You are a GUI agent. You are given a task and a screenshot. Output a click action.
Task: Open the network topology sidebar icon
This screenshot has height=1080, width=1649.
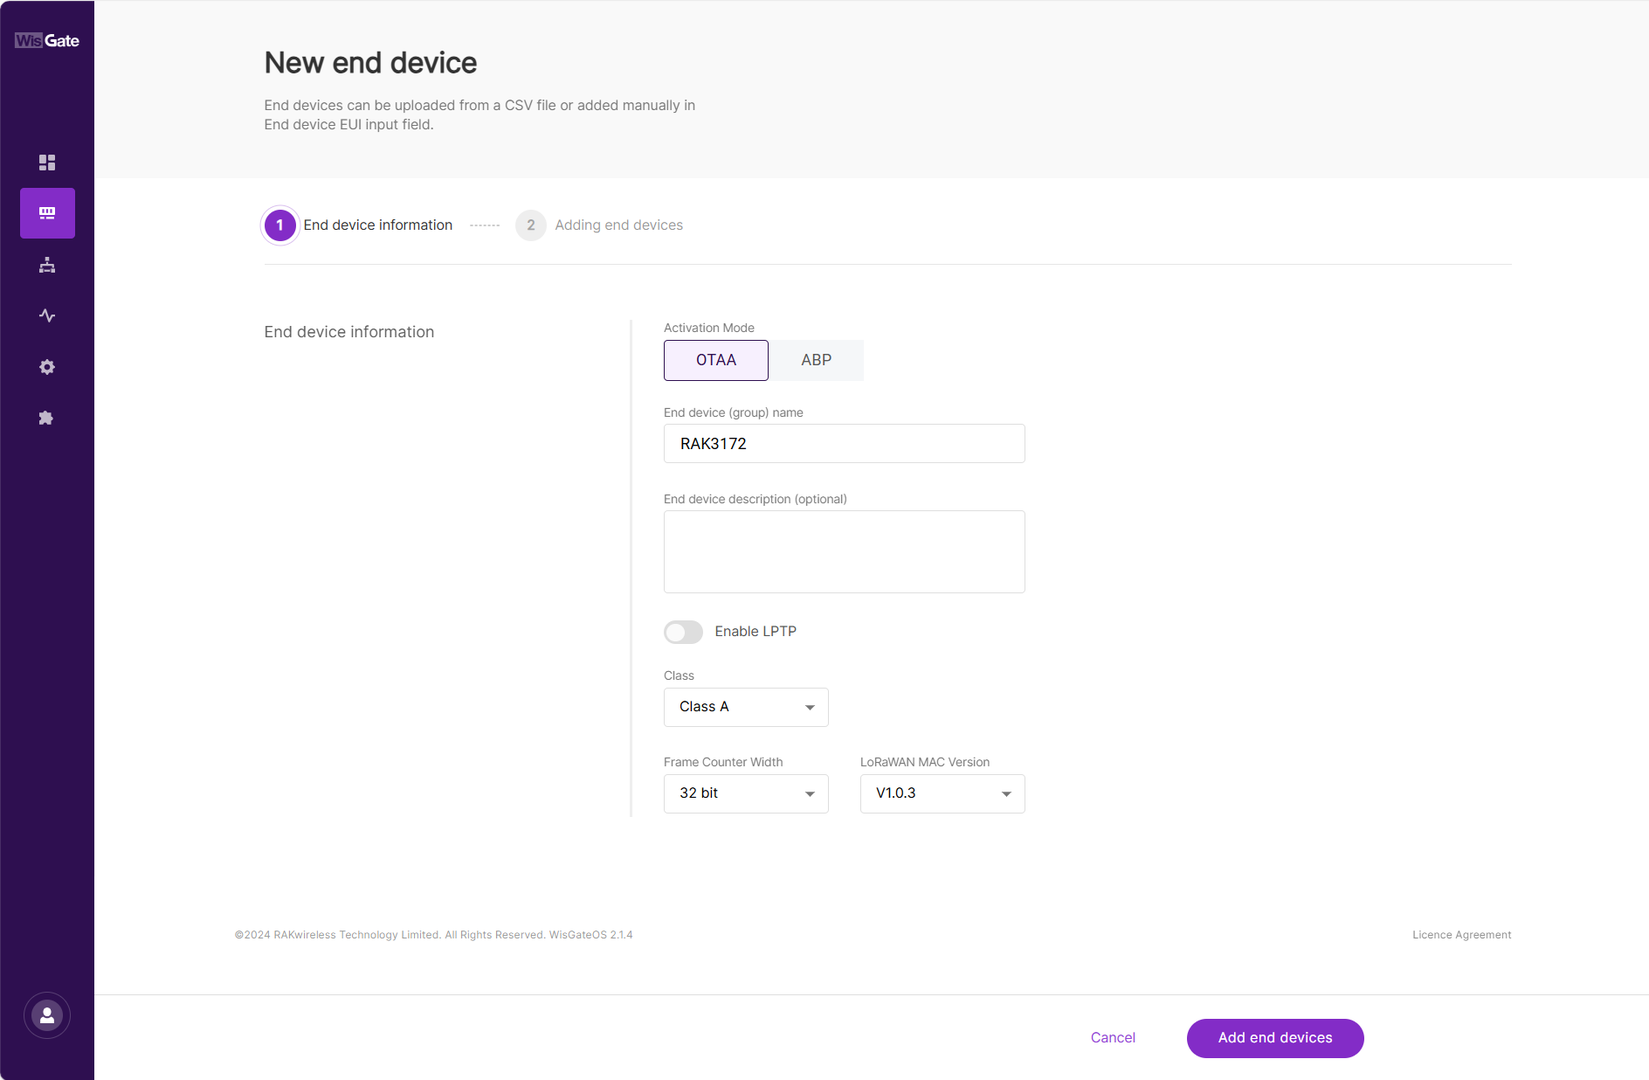tap(47, 265)
